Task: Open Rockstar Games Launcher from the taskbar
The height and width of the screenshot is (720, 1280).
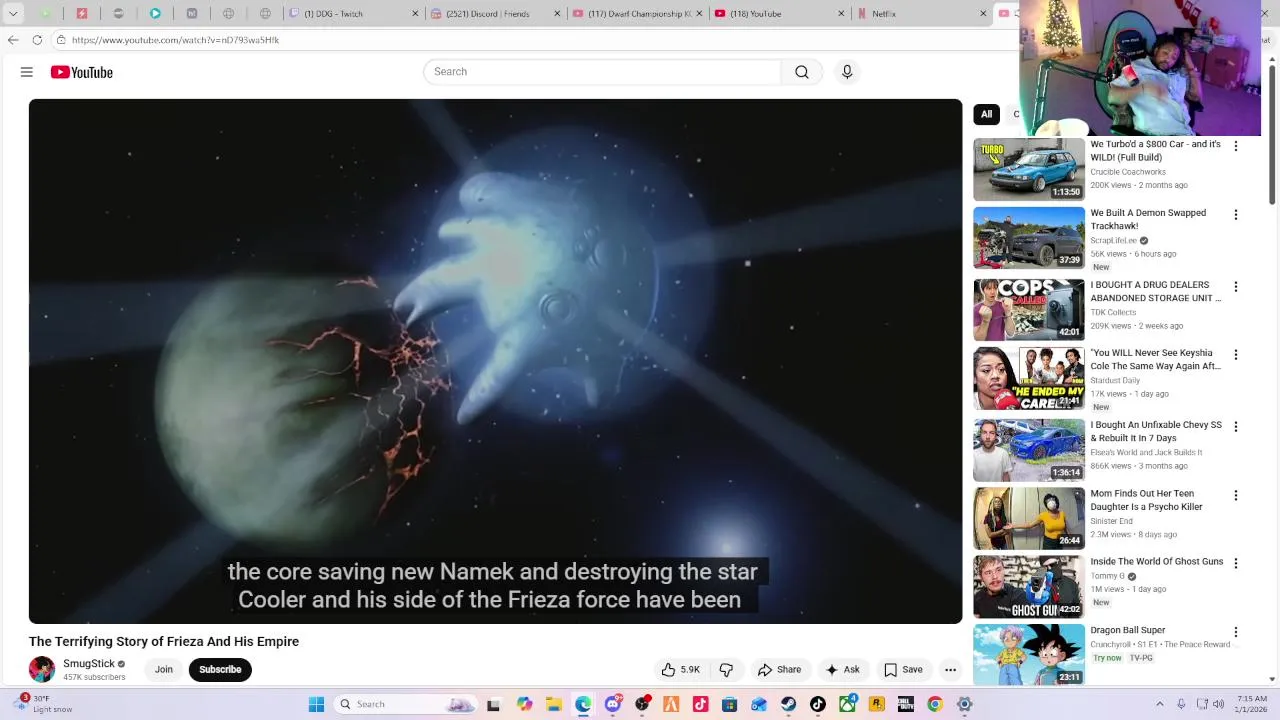Action: pos(877,704)
